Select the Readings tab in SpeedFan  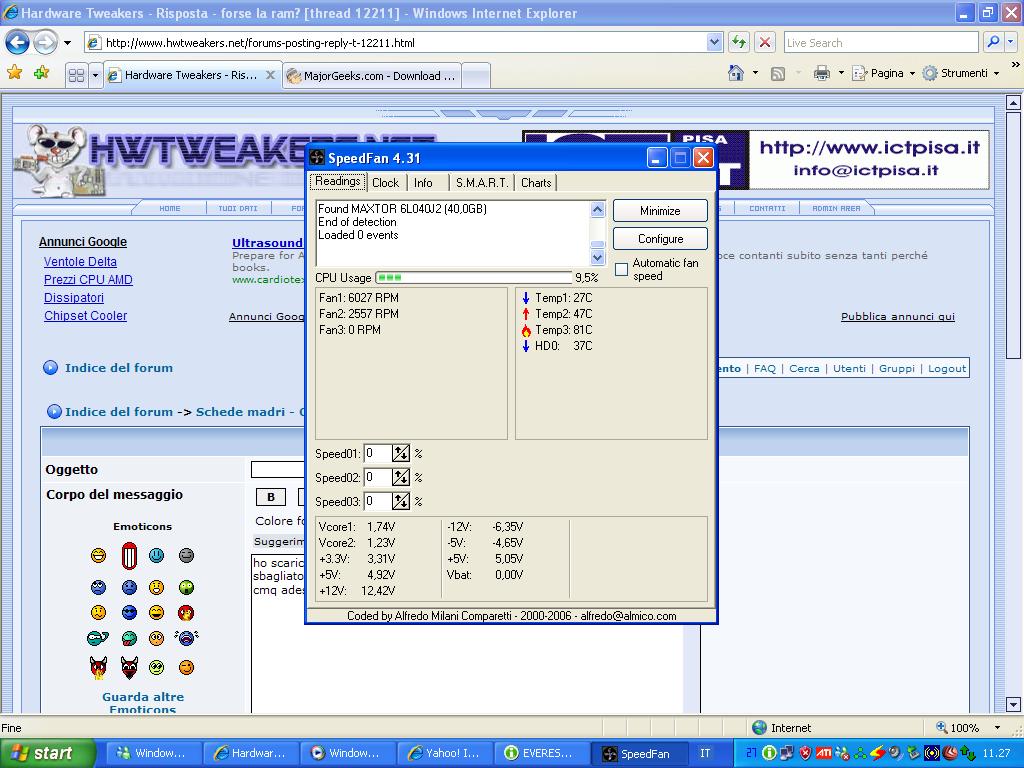(338, 182)
